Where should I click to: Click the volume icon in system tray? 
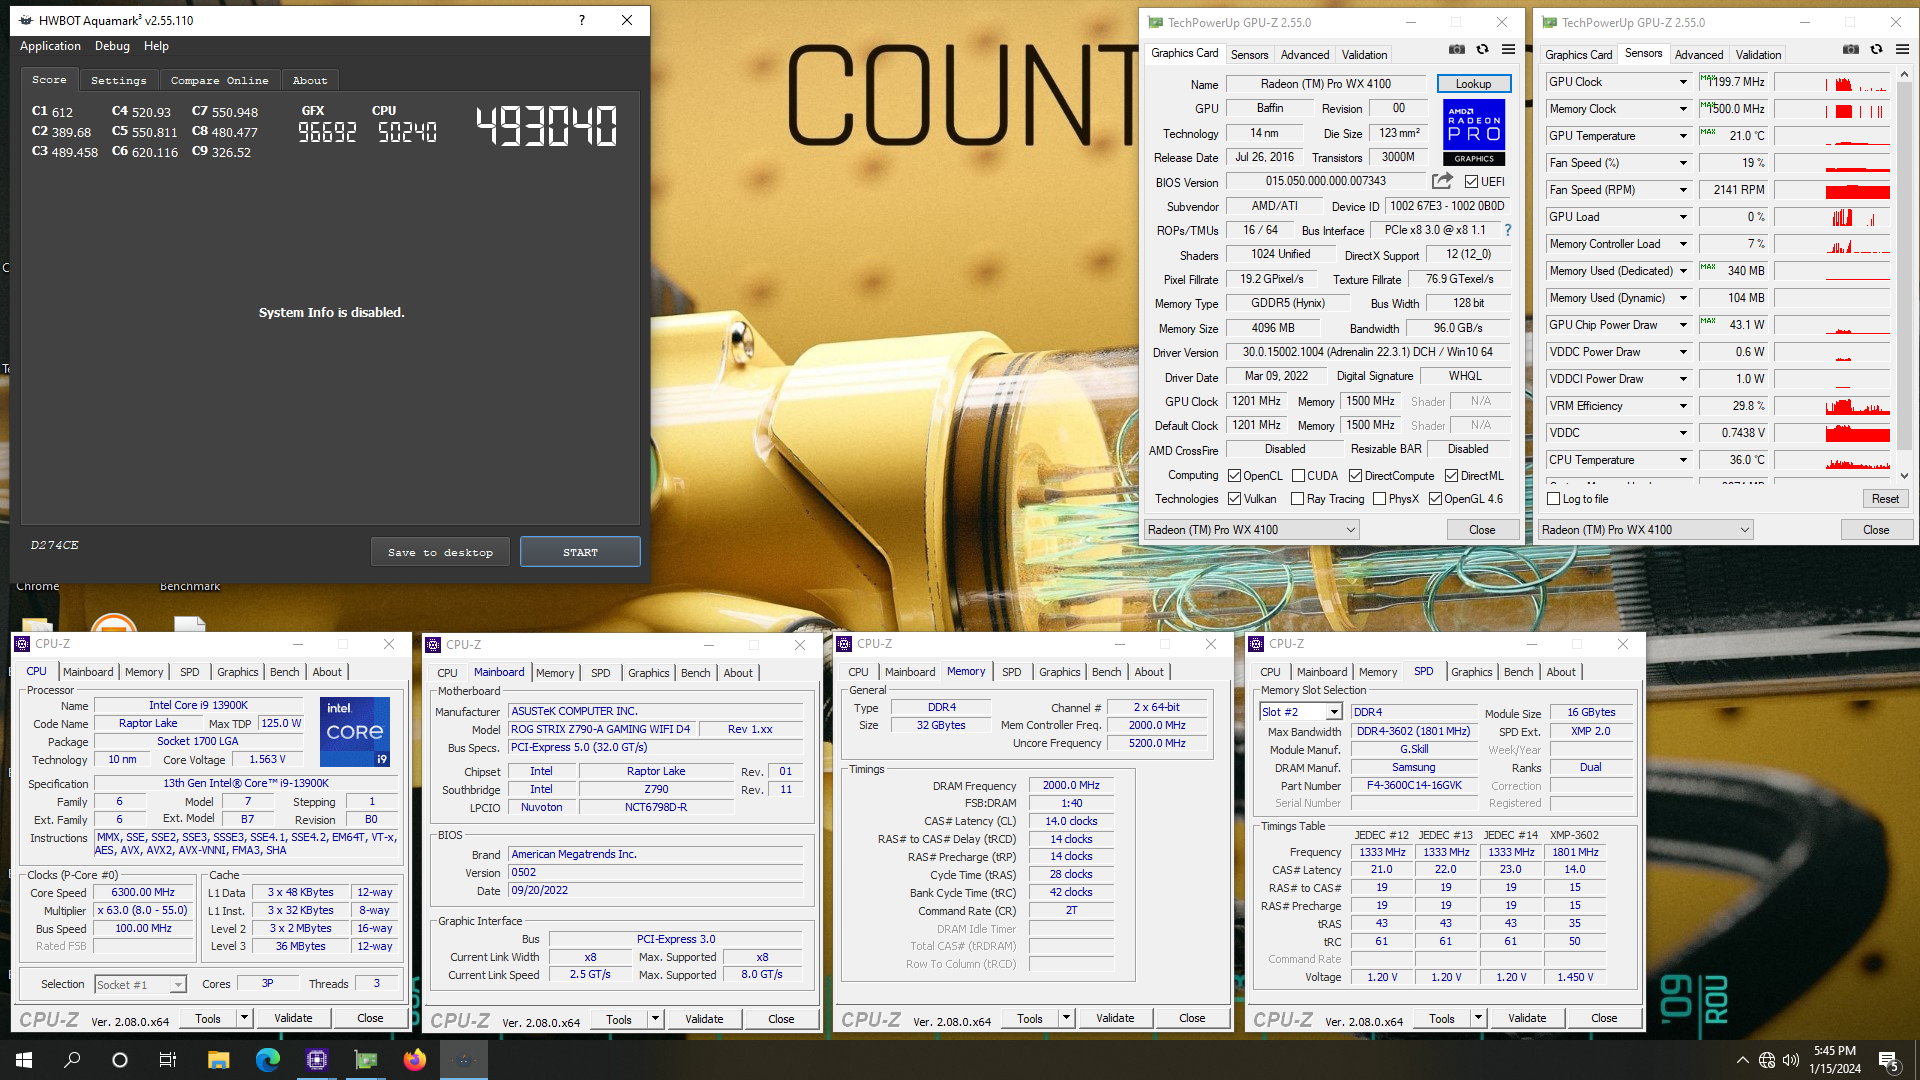click(x=1791, y=1060)
